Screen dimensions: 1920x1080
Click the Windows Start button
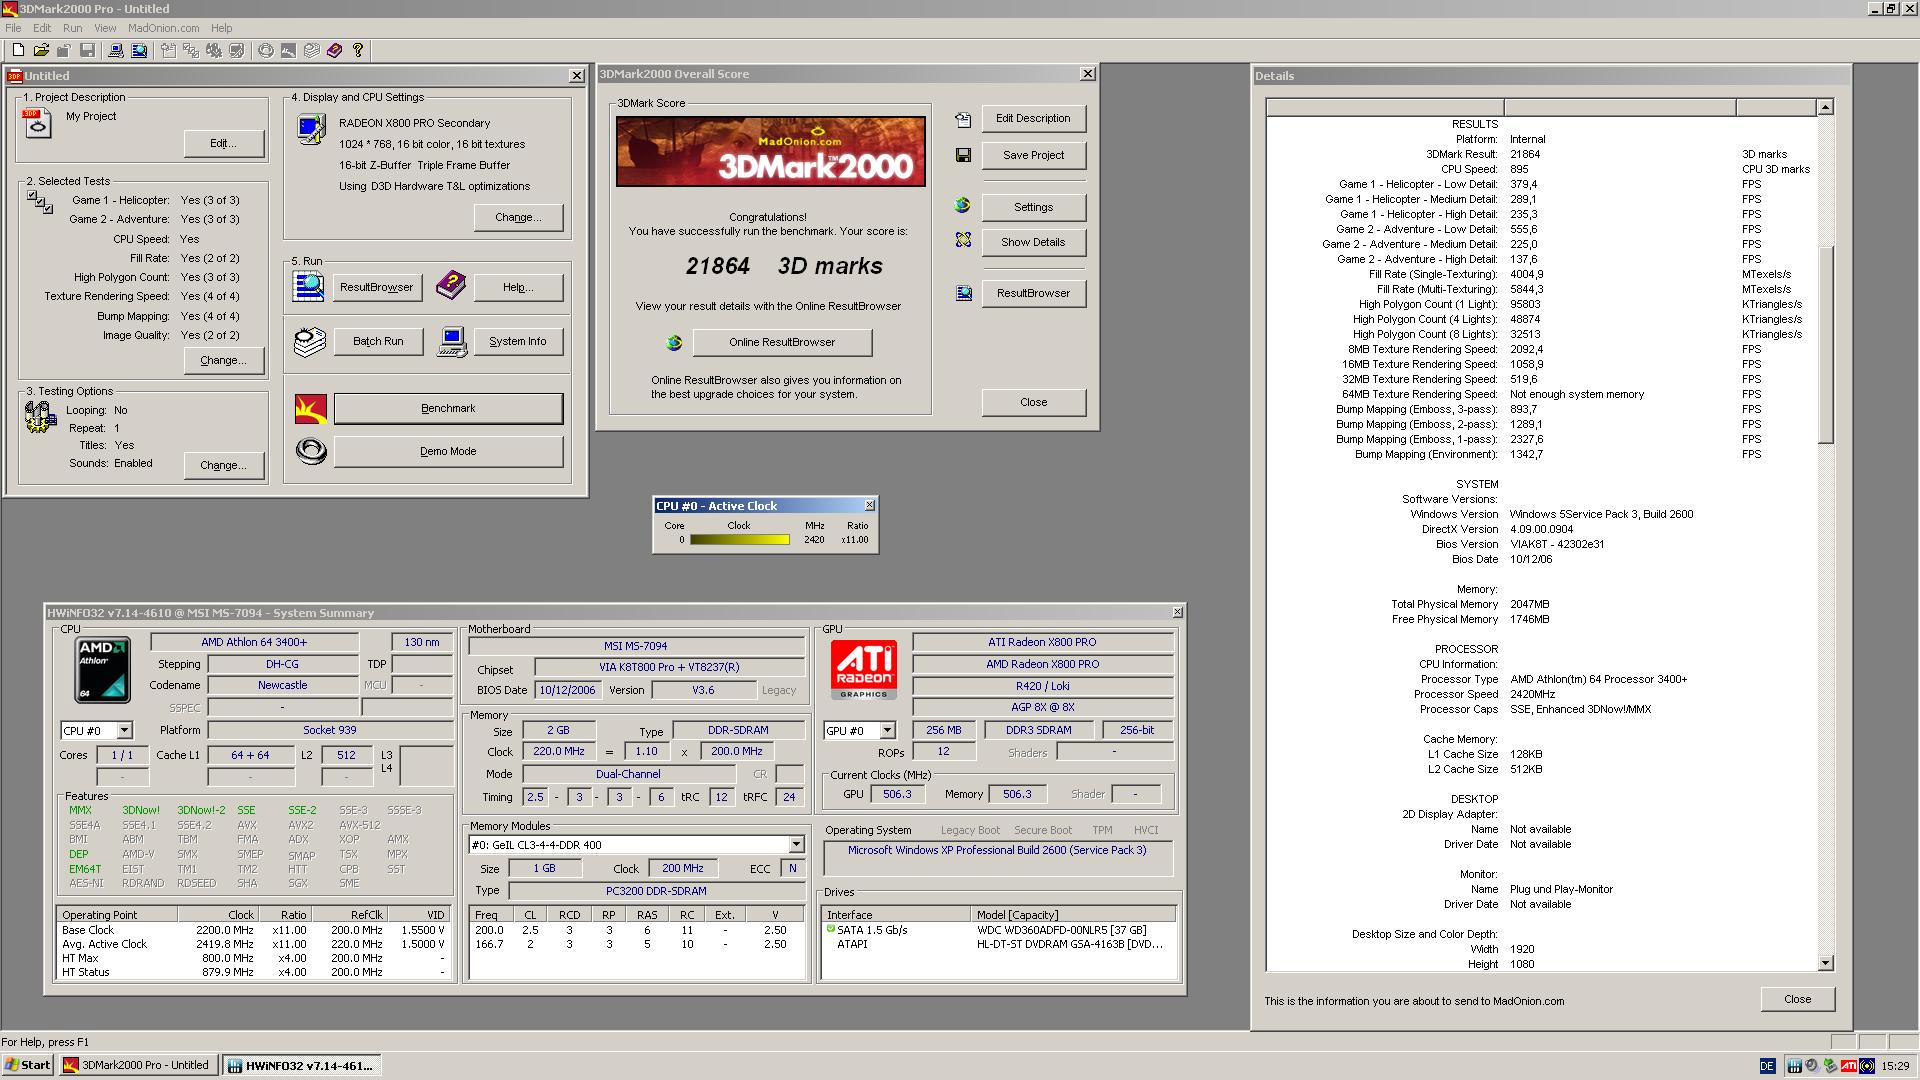coord(28,1065)
